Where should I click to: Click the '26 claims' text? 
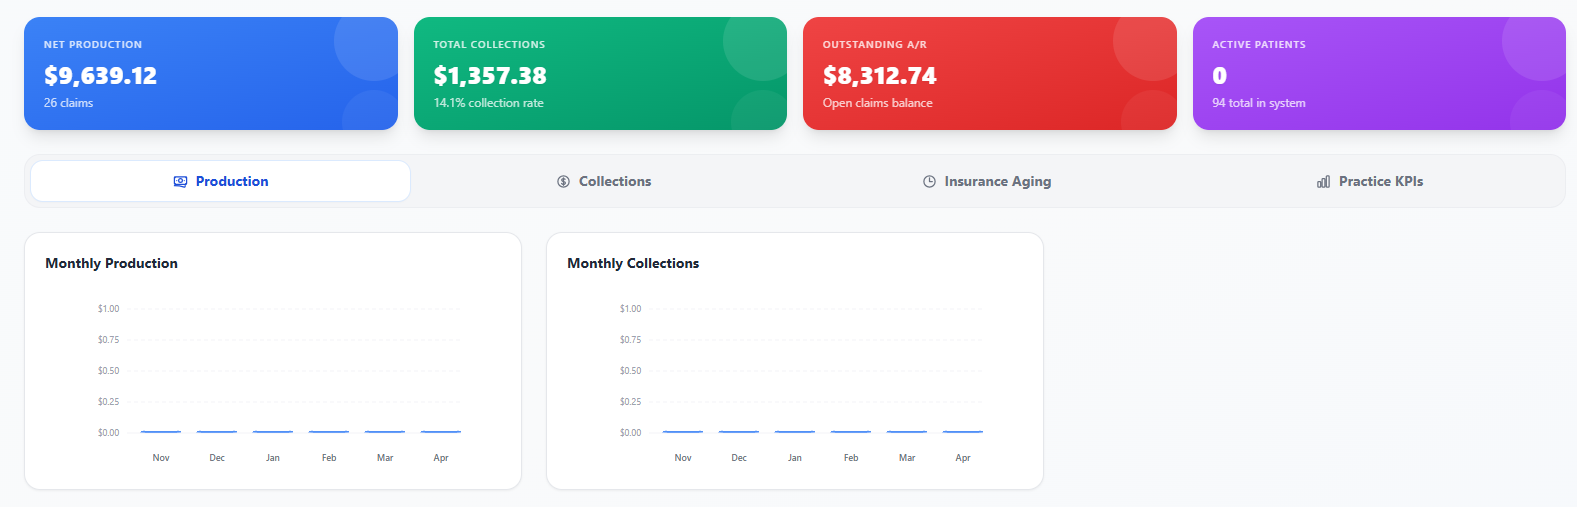68,103
